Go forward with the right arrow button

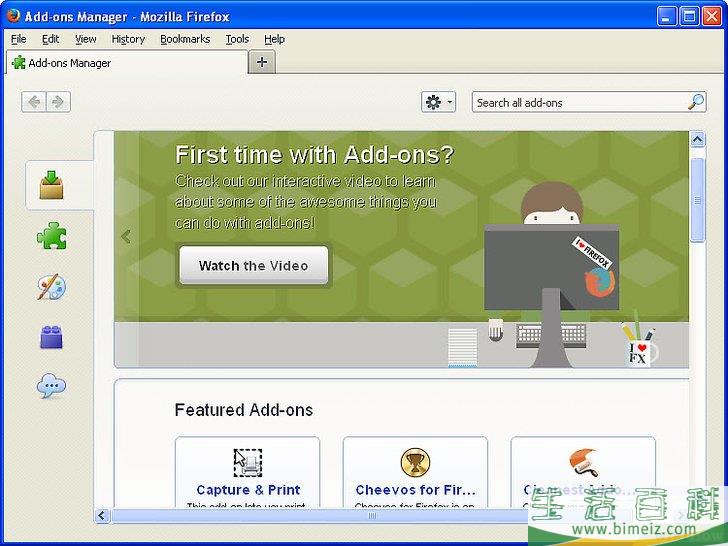pyautogui.click(x=58, y=102)
